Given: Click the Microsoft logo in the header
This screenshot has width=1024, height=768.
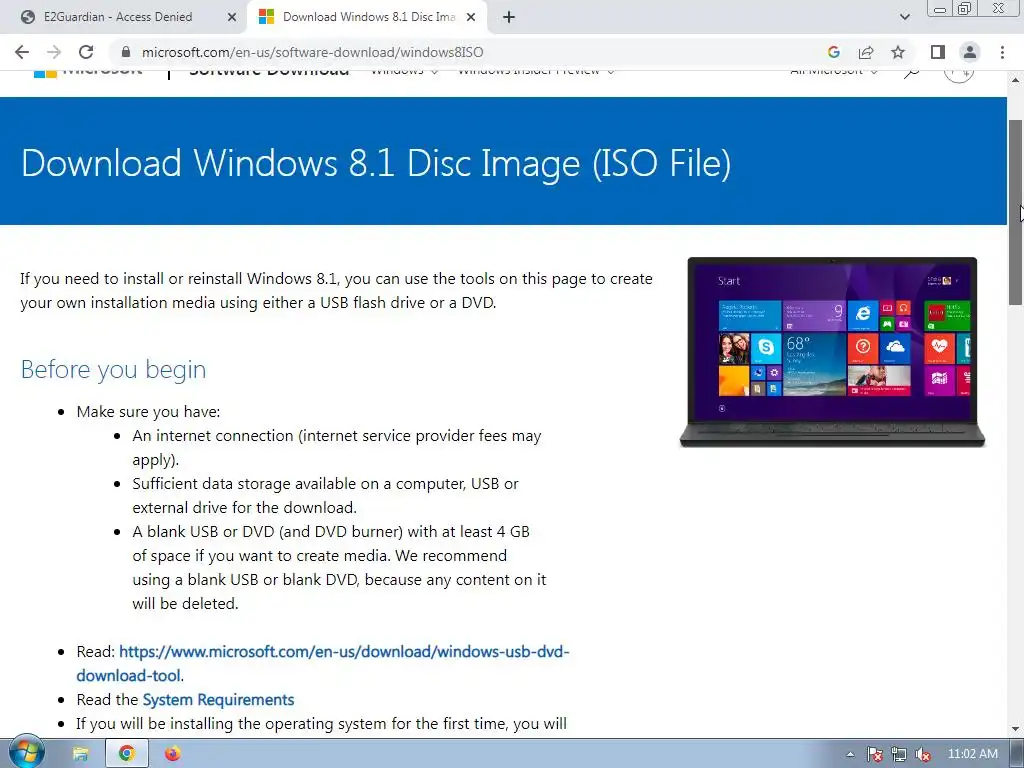Looking at the screenshot, I should (x=88, y=71).
